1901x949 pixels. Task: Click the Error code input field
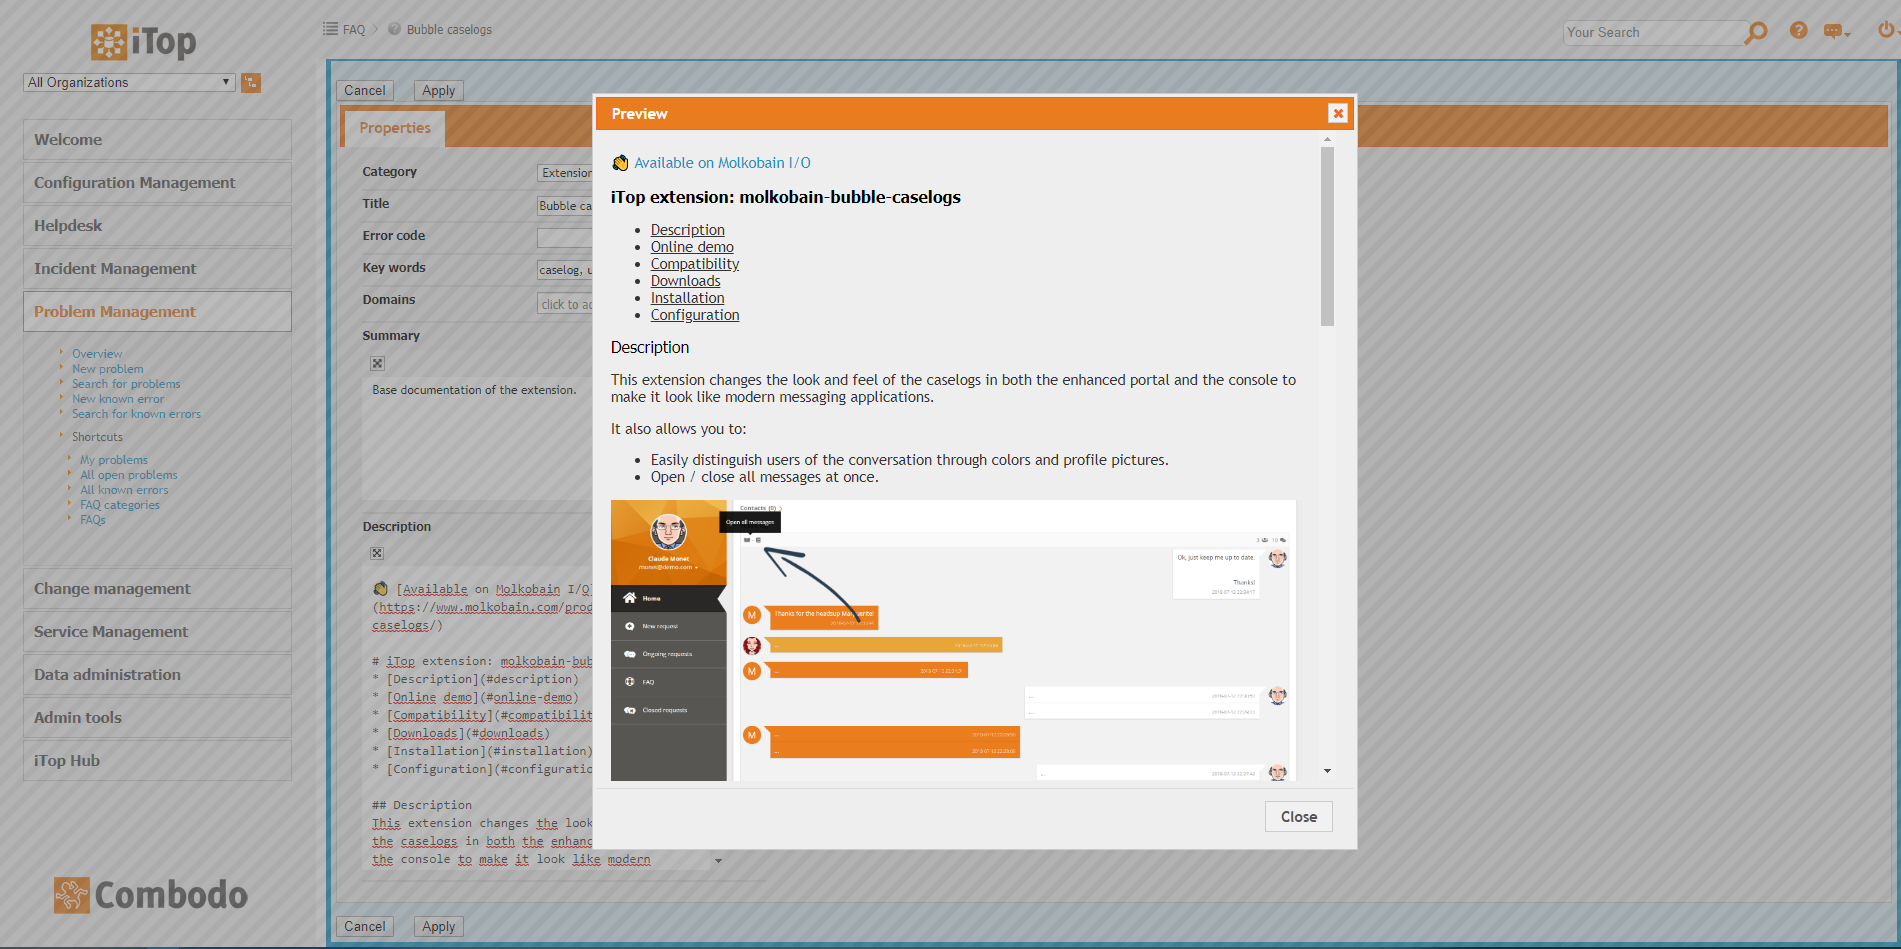click(x=565, y=238)
